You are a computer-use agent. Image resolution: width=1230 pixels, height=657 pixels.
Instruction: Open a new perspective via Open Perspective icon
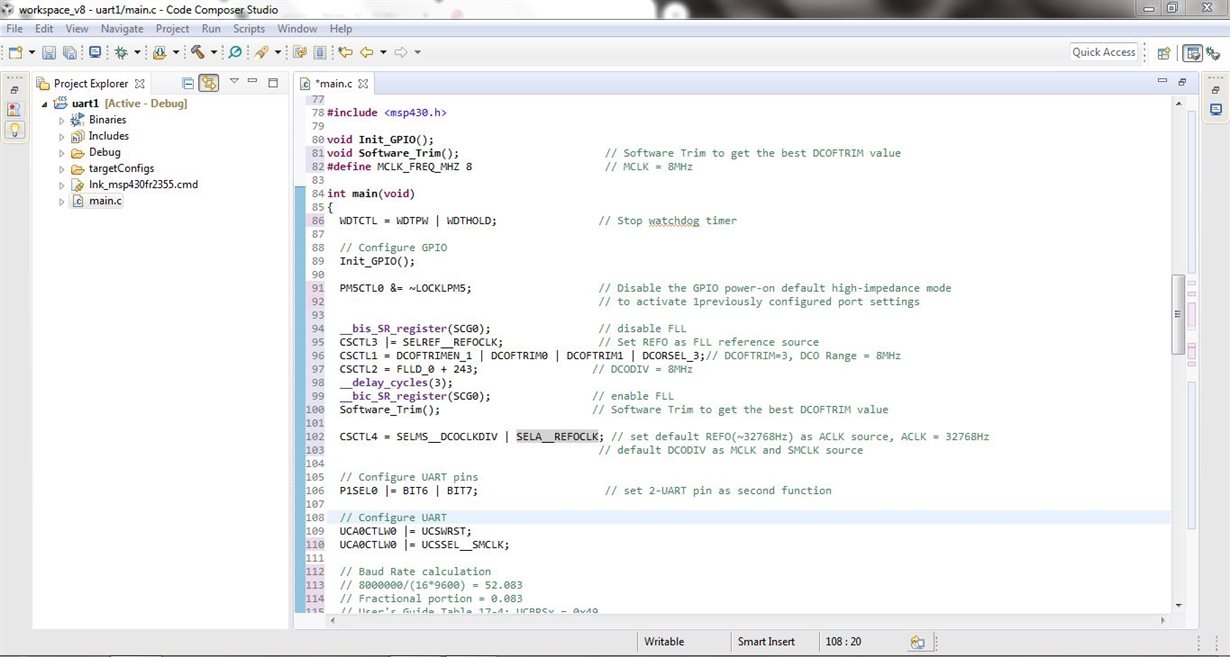pos(1163,51)
